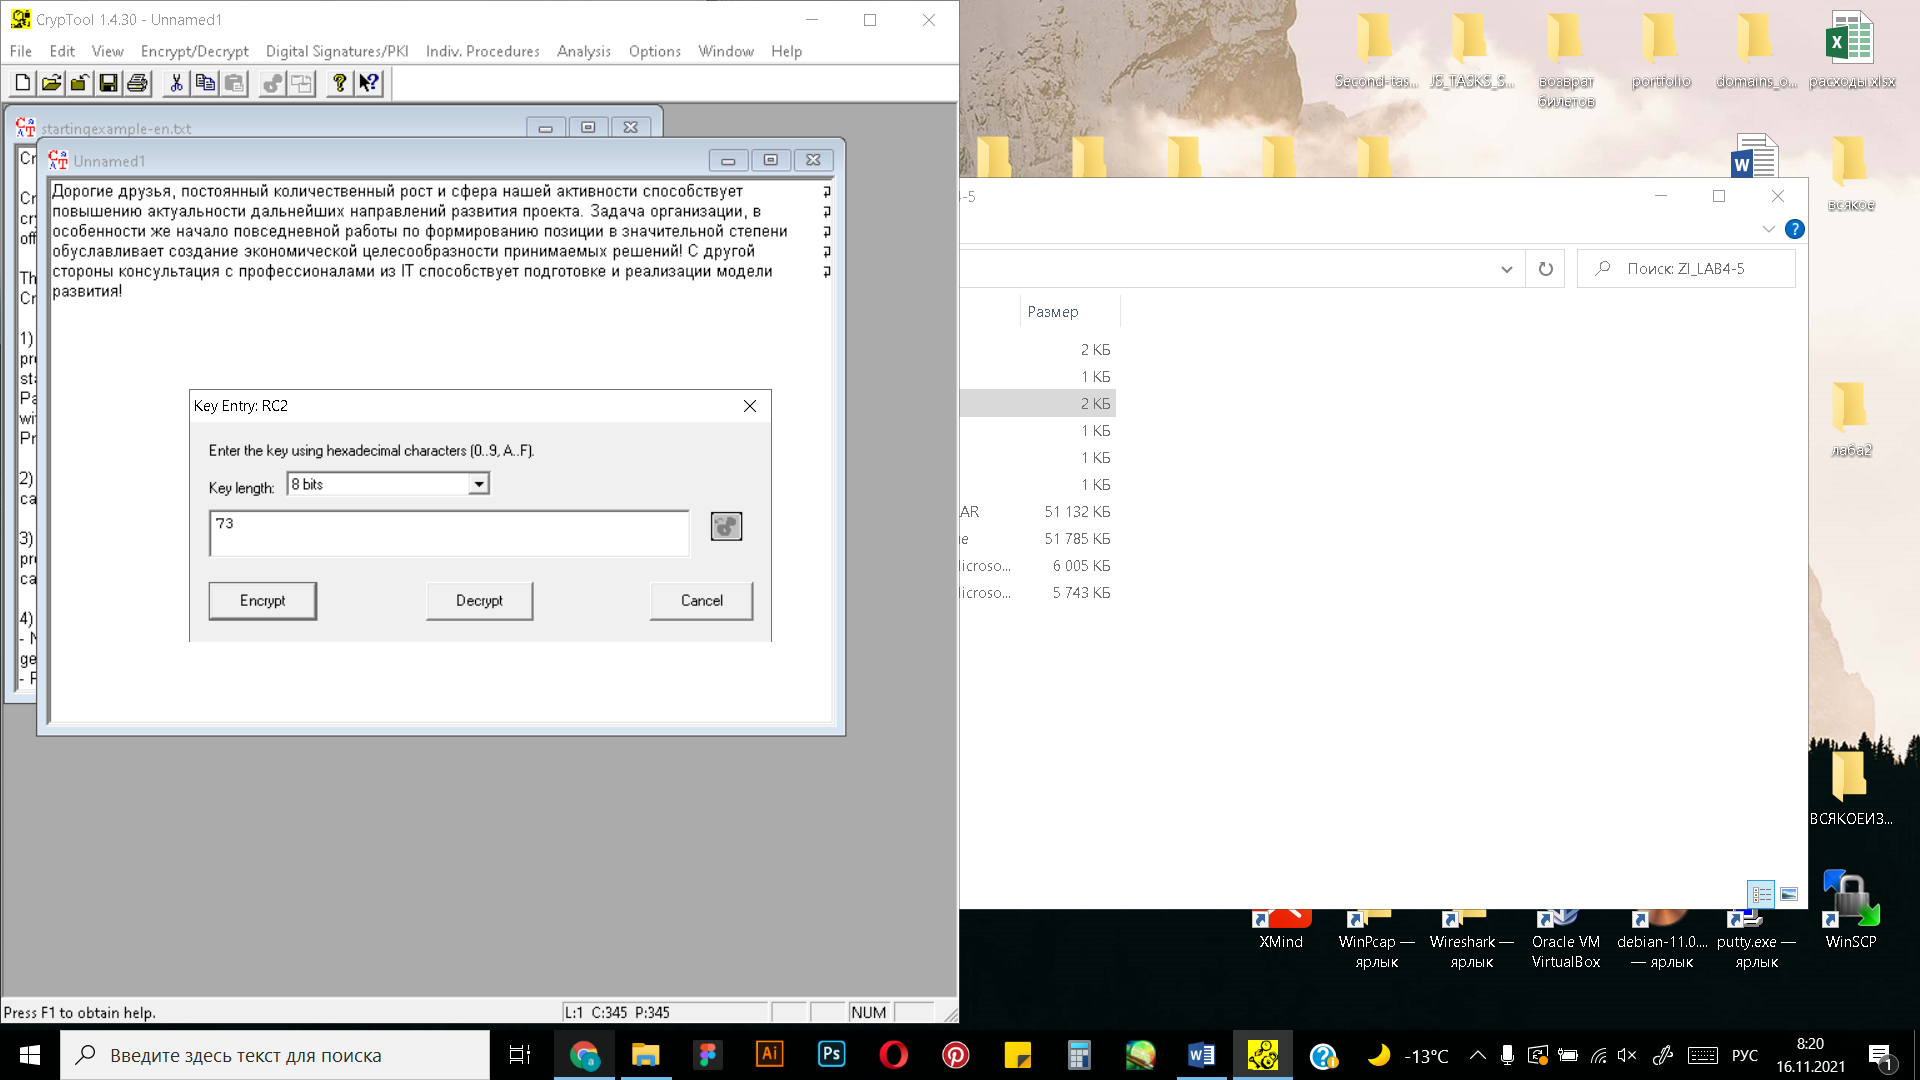Click the context help arrow-question icon

point(369,83)
